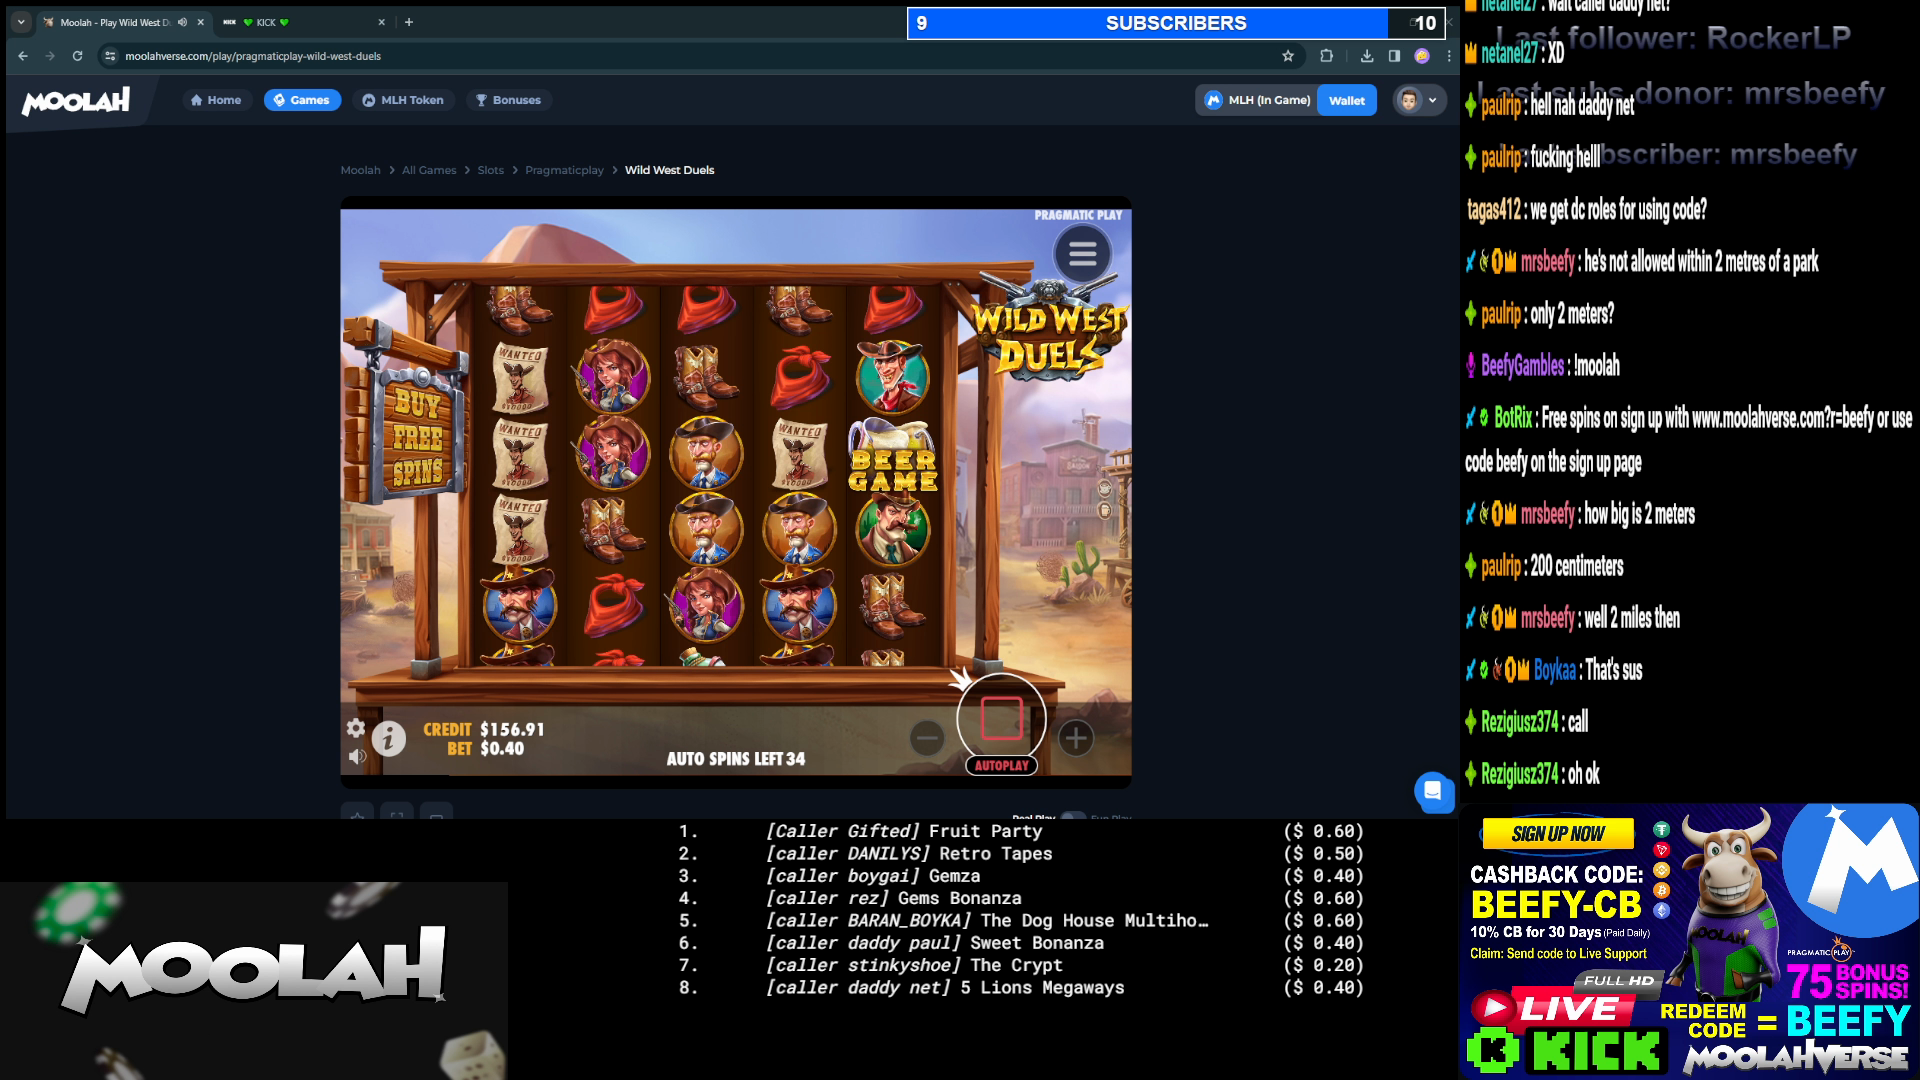Open the Wild West Duels hamburger menu
This screenshot has width=1920, height=1080.
point(1082,254)
